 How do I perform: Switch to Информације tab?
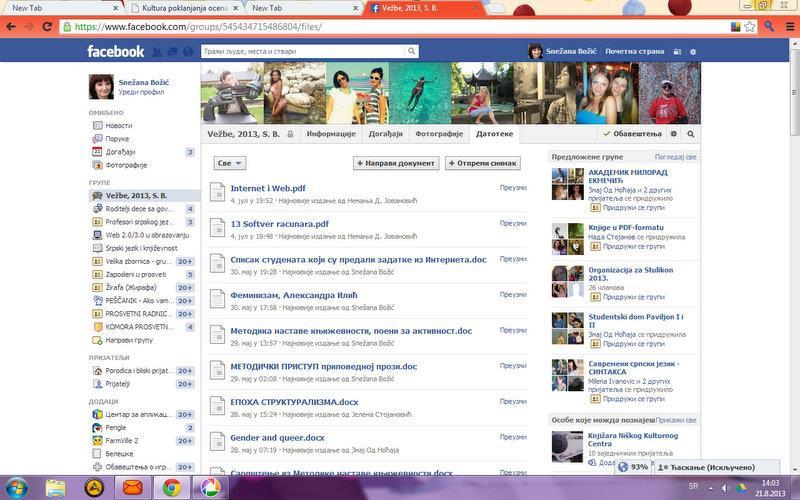point(331,134)
